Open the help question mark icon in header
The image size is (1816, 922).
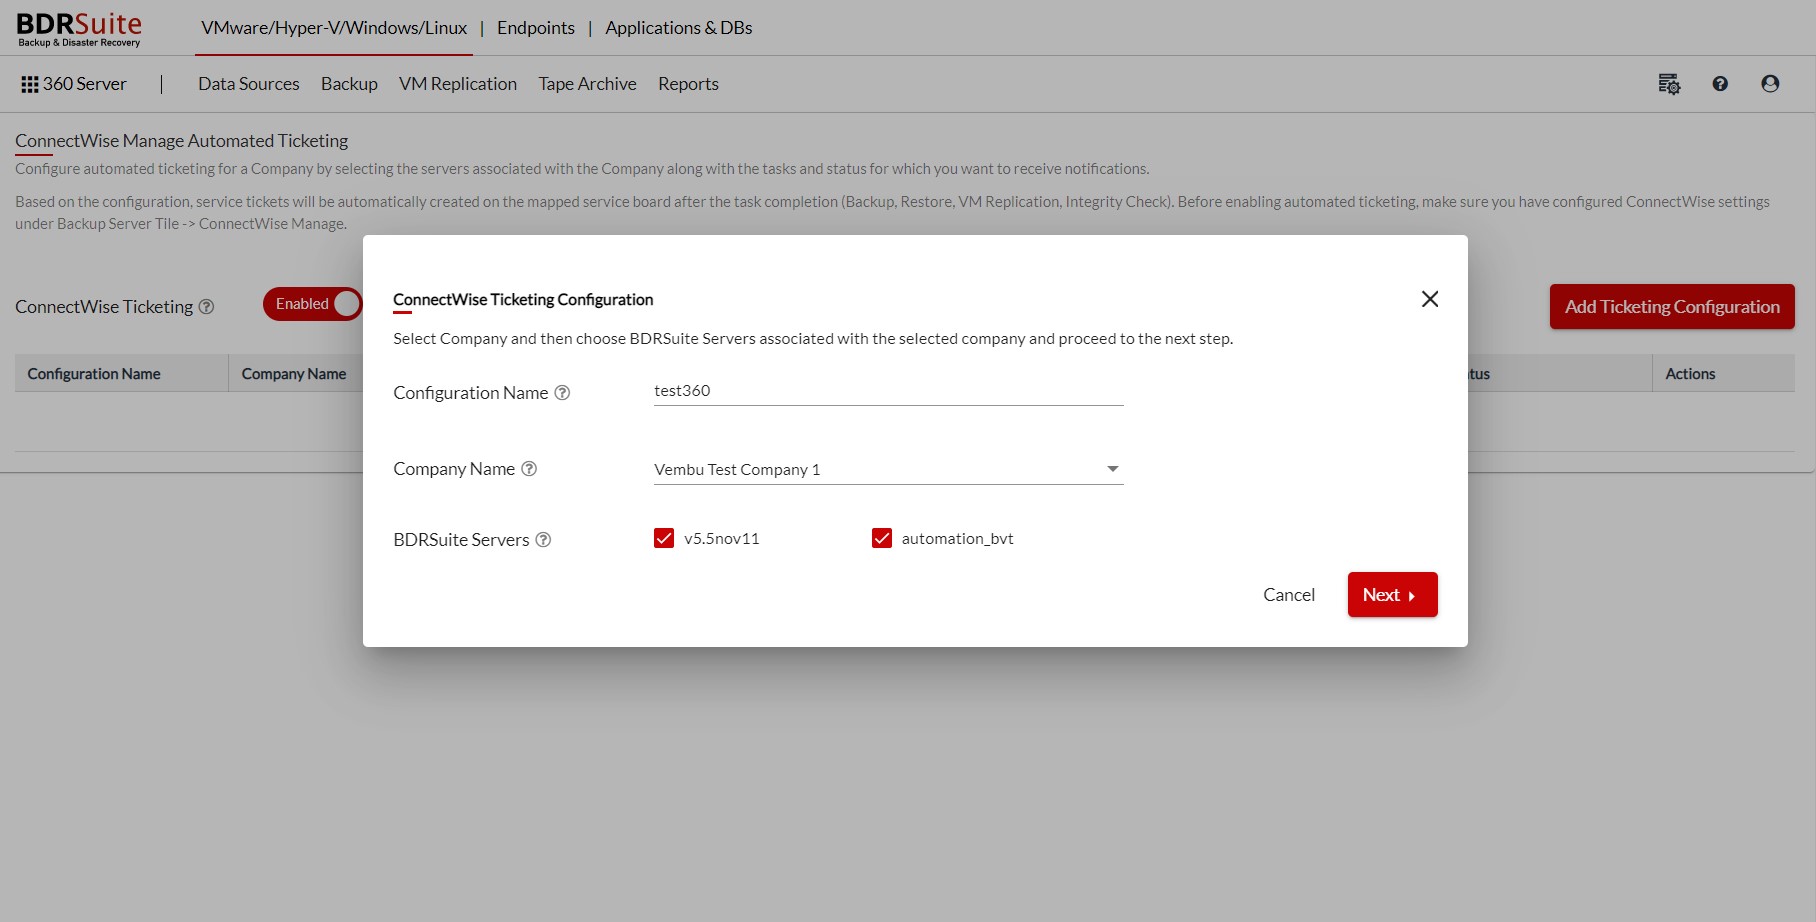[1720, 84]
